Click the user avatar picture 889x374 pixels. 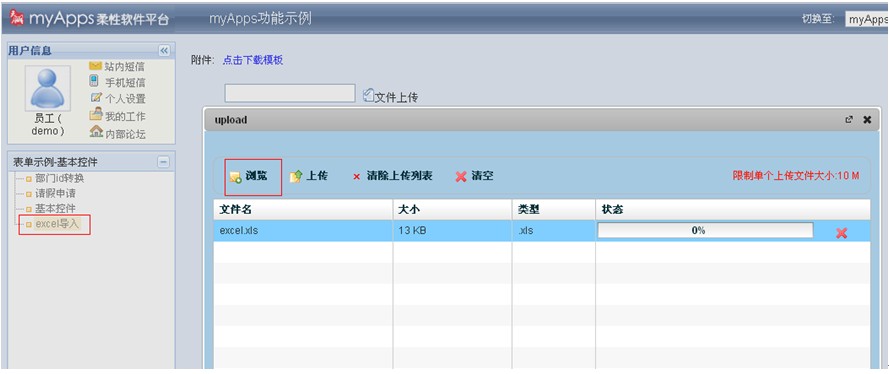[x=48, y=88]
